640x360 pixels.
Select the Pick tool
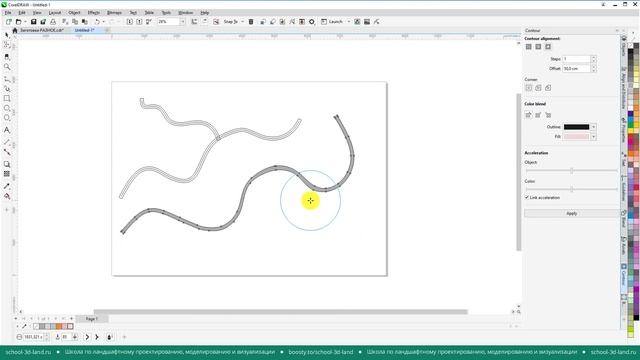pos(7,35)
